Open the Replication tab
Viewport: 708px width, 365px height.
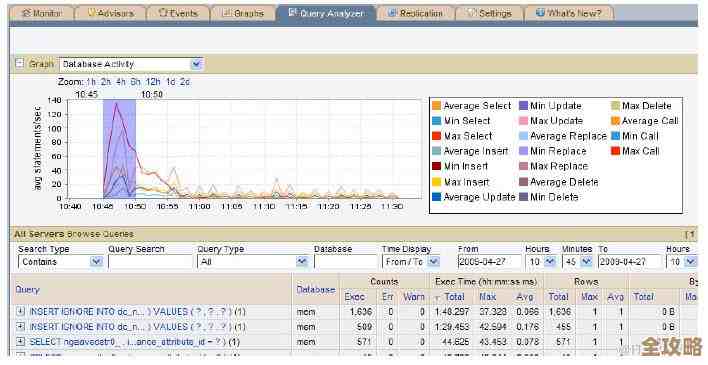(415, 14)
